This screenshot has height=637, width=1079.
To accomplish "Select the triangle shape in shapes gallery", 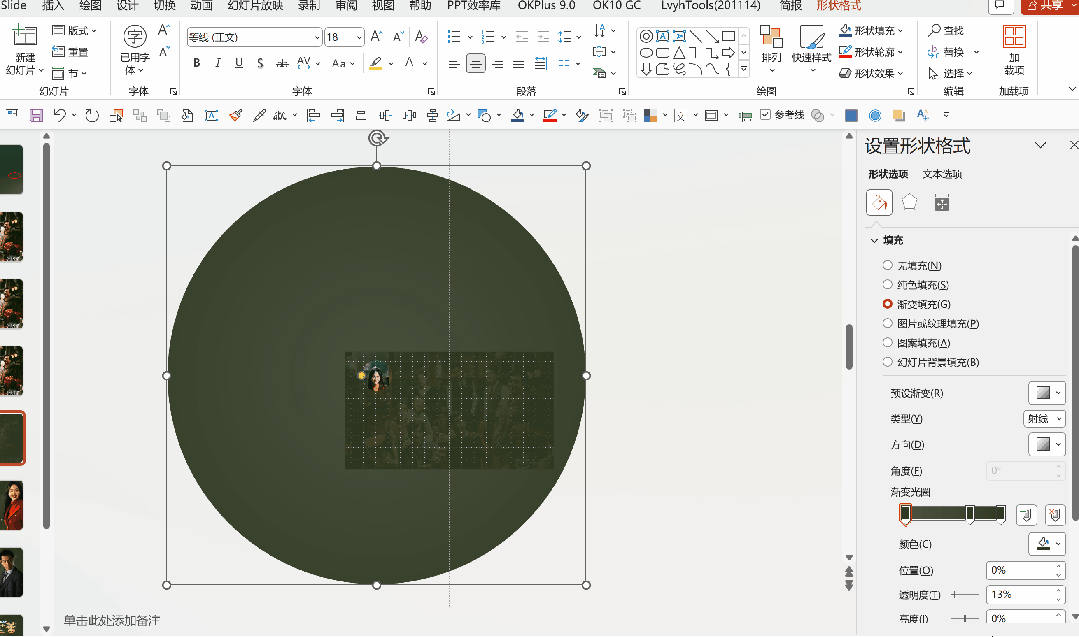I will pos(679,52).
